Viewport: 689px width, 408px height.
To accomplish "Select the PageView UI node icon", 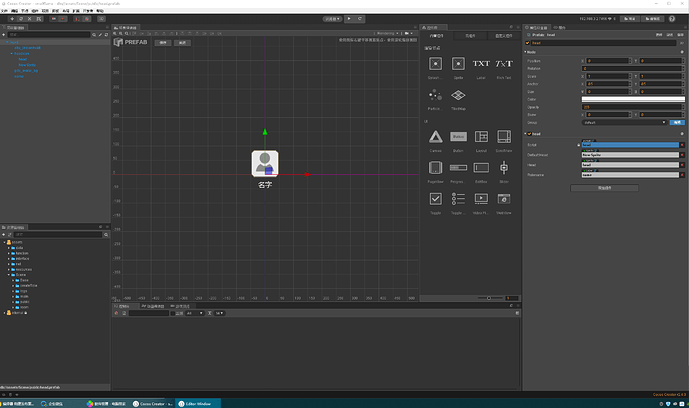I will 435,168.
